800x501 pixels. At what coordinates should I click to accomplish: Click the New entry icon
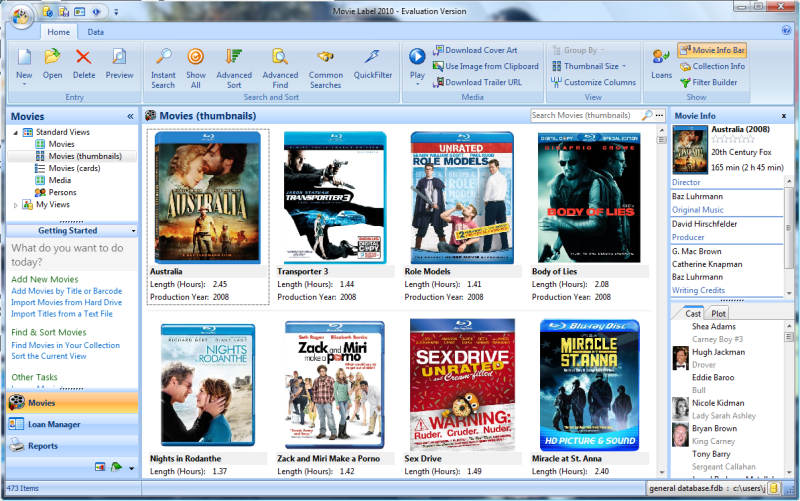(x=24, y=57)
